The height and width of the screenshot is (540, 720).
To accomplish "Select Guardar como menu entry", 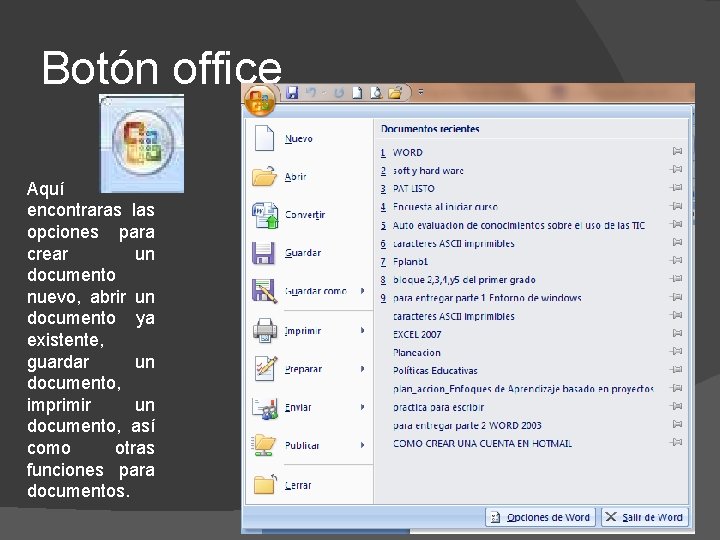I will click(315, 291).
